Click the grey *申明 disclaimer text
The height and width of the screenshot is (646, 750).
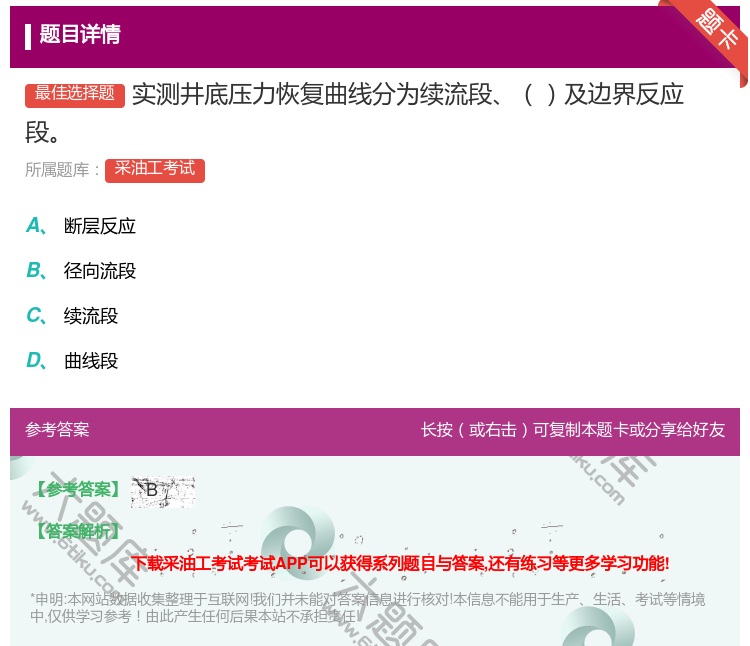(x=367, y=607)
